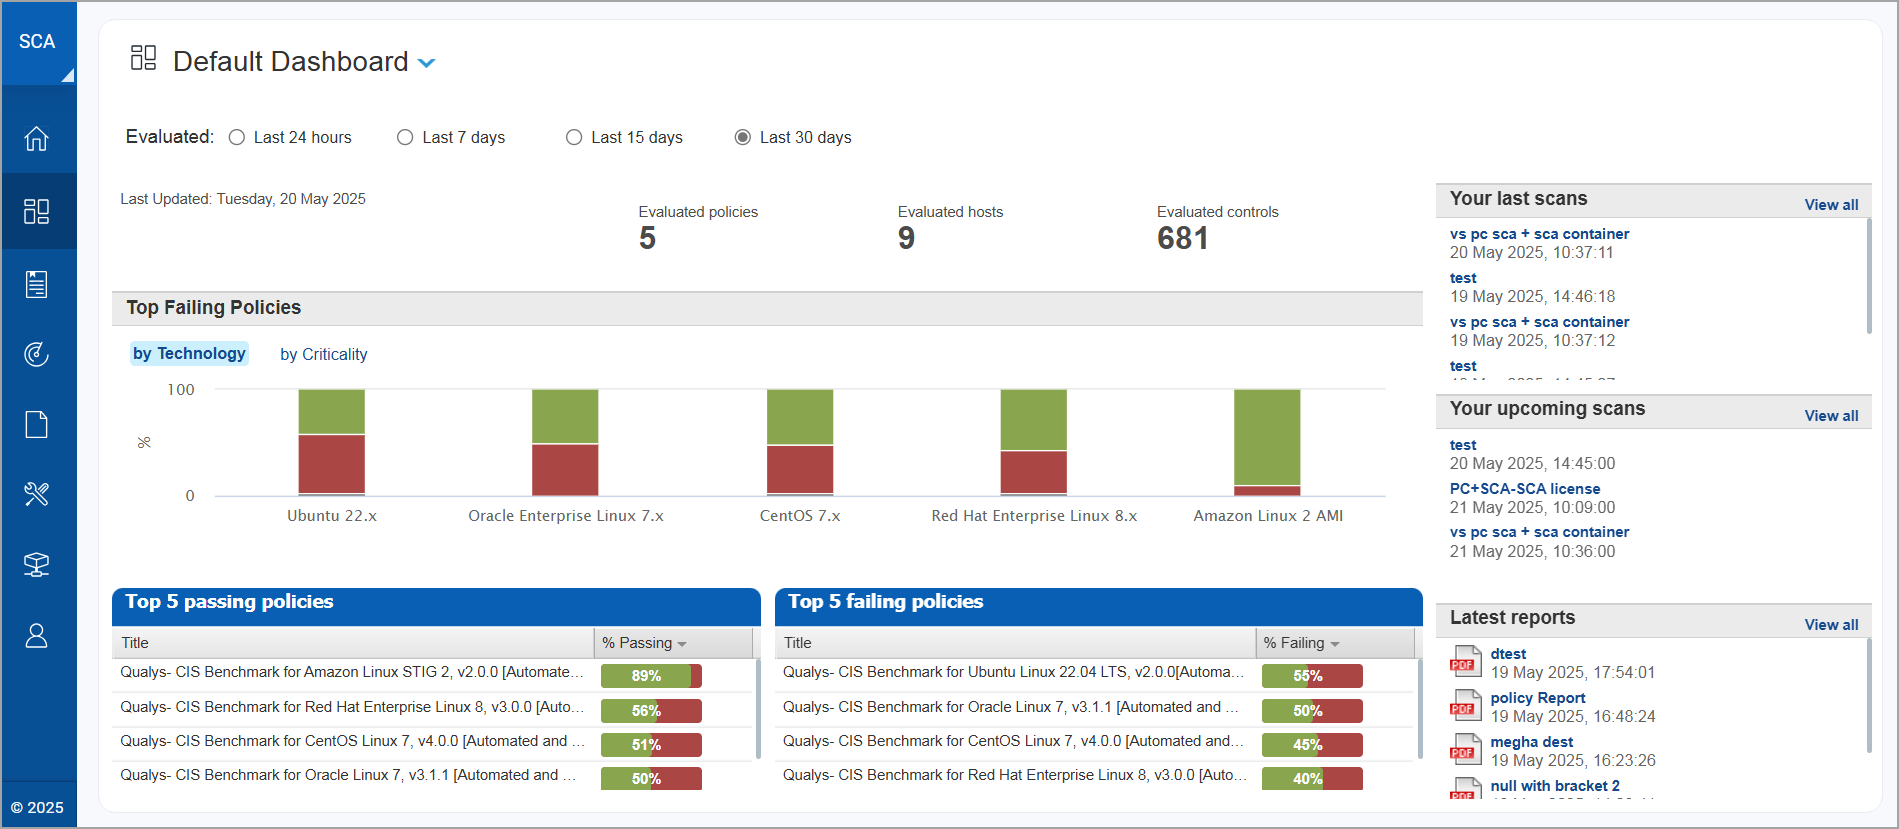View all latest reports
Screen dimensions: 1899x829
(x=1831, y=625)
